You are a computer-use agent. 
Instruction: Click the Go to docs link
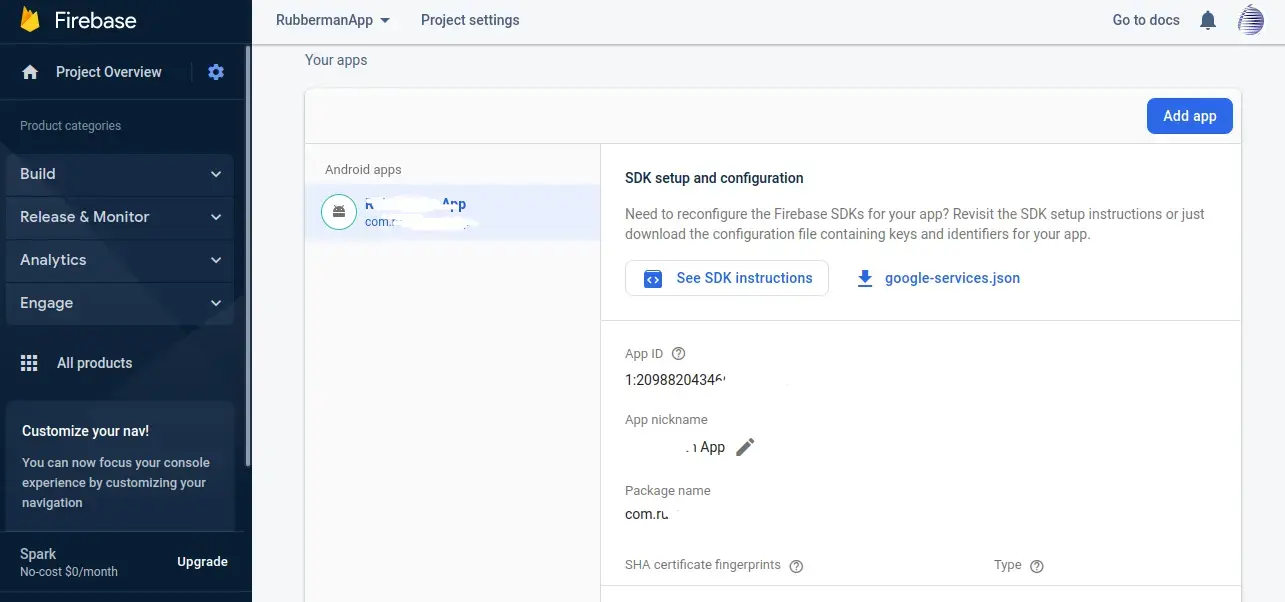point(1145,19)
